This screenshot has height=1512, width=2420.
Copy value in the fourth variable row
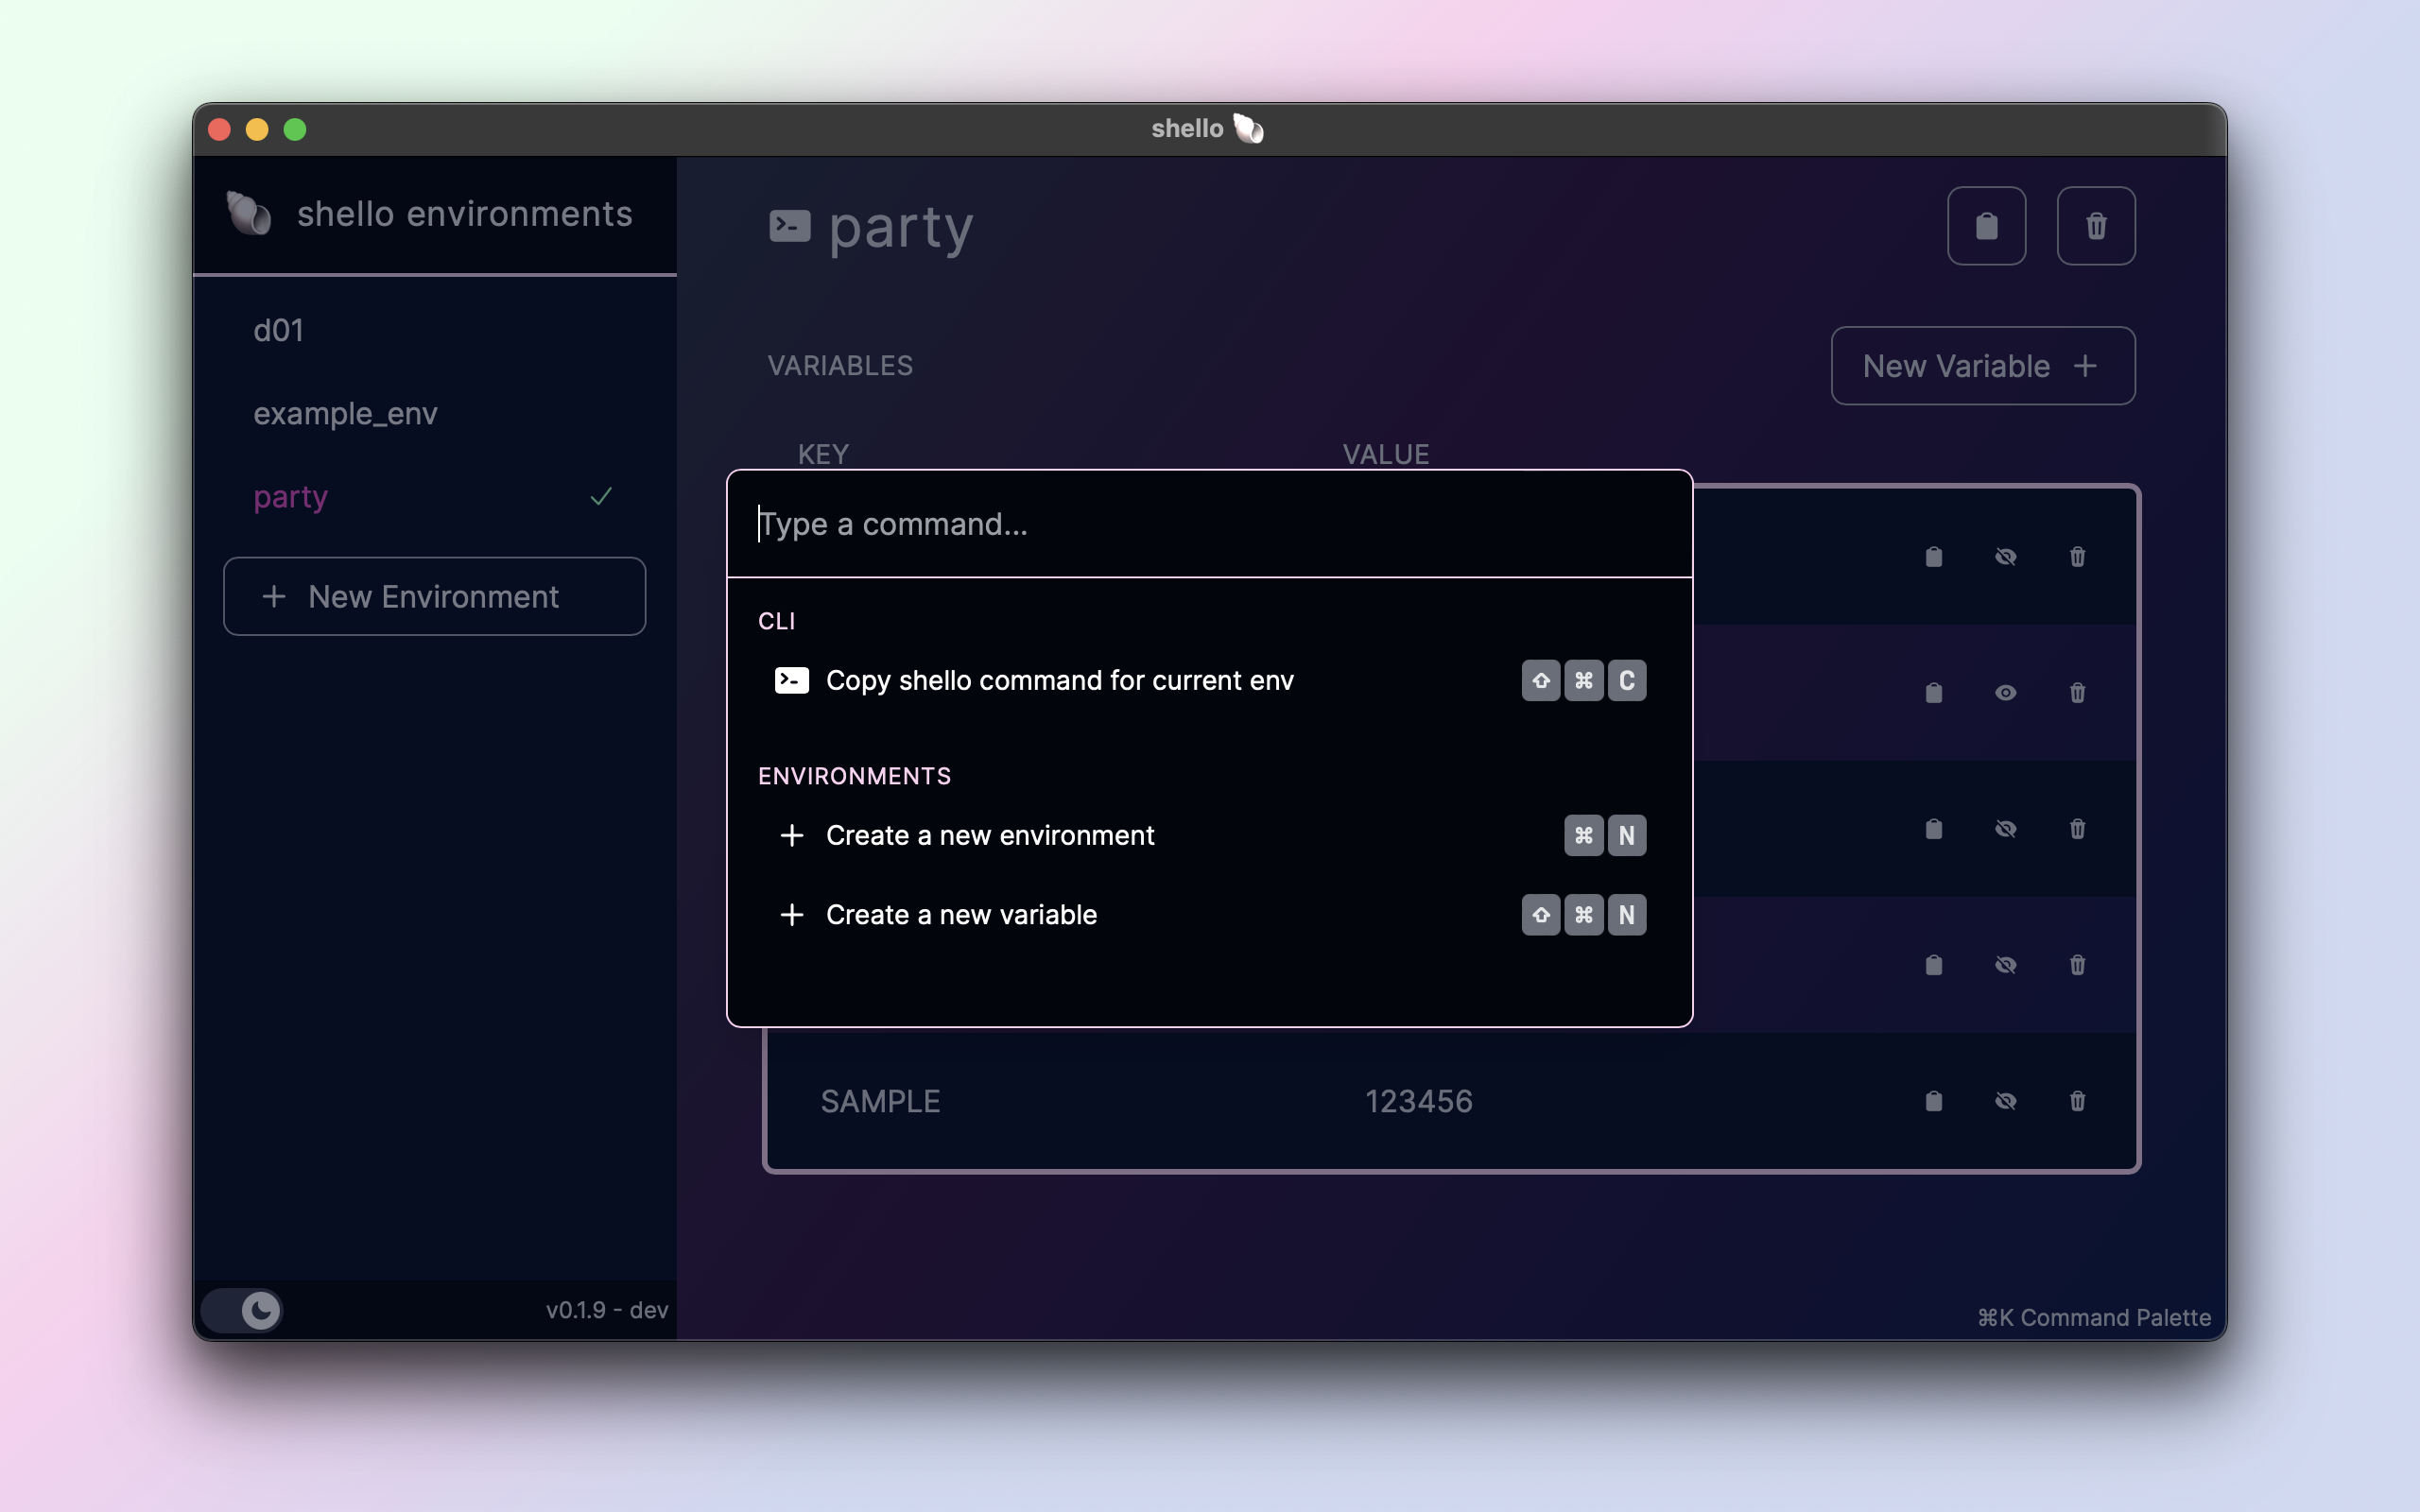[1933, 965]
